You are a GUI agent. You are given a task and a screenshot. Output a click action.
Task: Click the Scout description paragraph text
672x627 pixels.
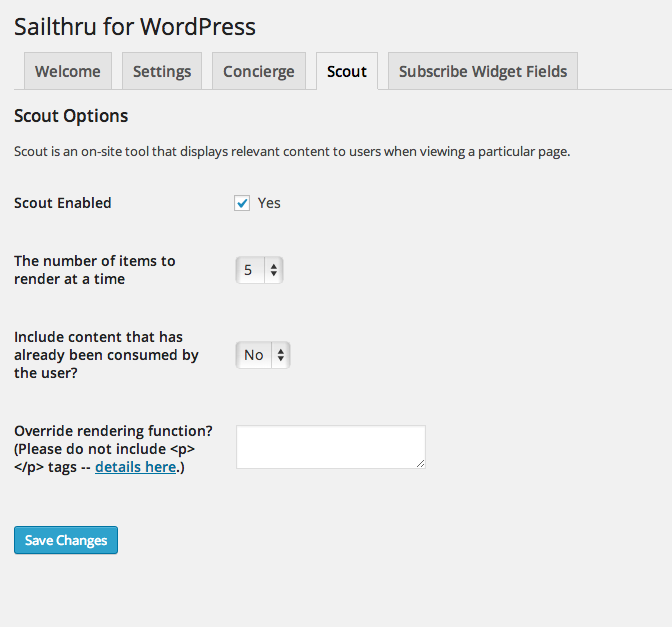(x=292, y=152)
